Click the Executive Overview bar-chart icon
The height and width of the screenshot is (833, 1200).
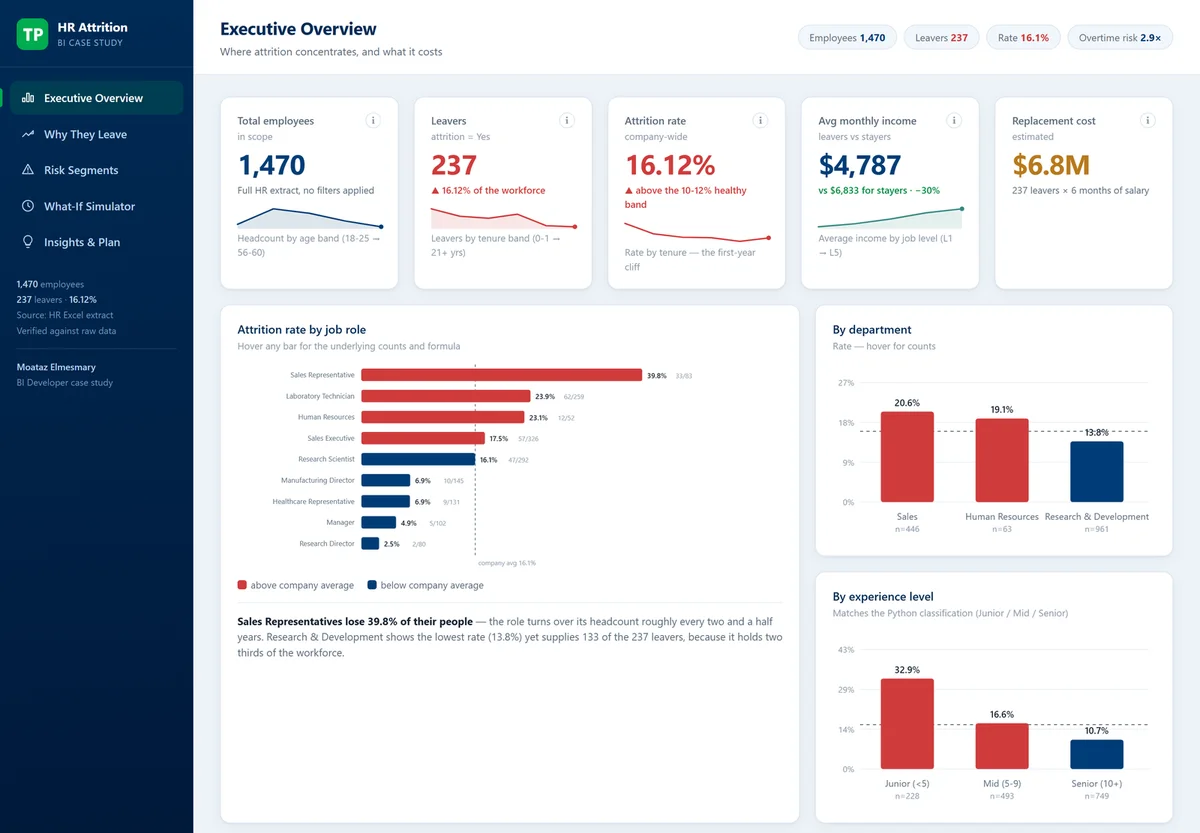27,98
